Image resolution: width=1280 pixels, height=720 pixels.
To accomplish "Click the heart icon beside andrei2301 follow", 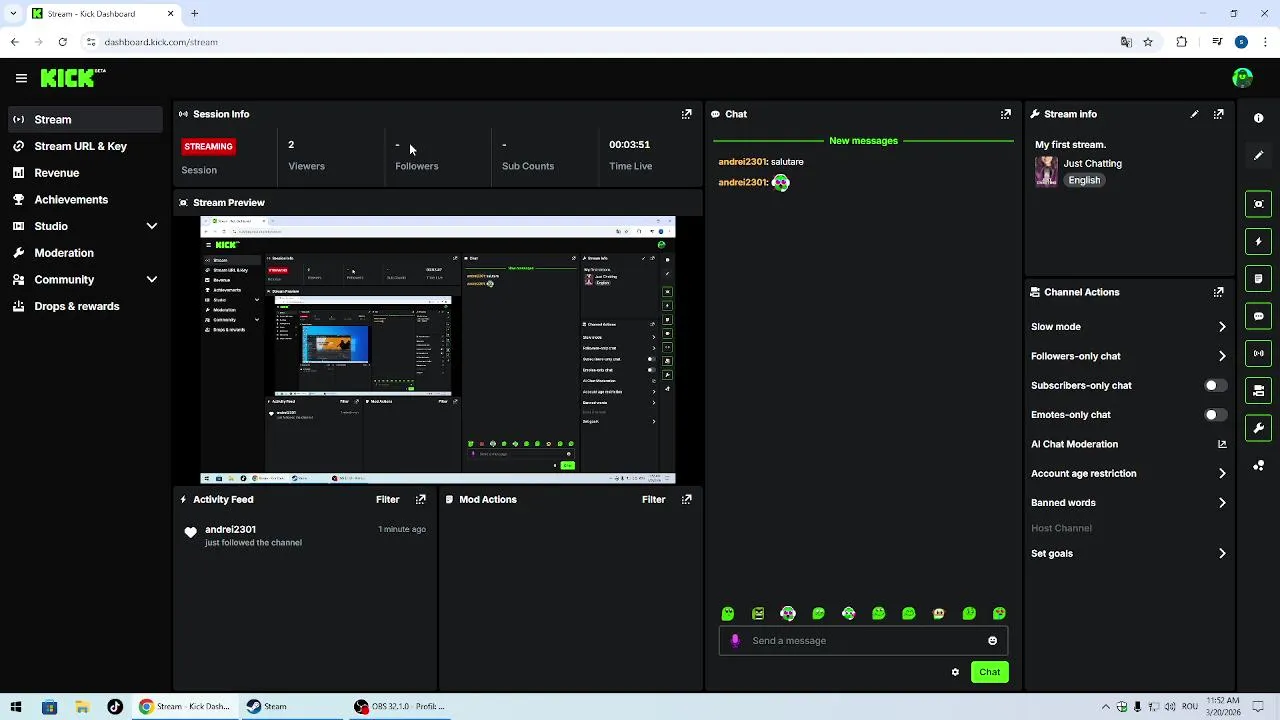I will click(190, 533).
